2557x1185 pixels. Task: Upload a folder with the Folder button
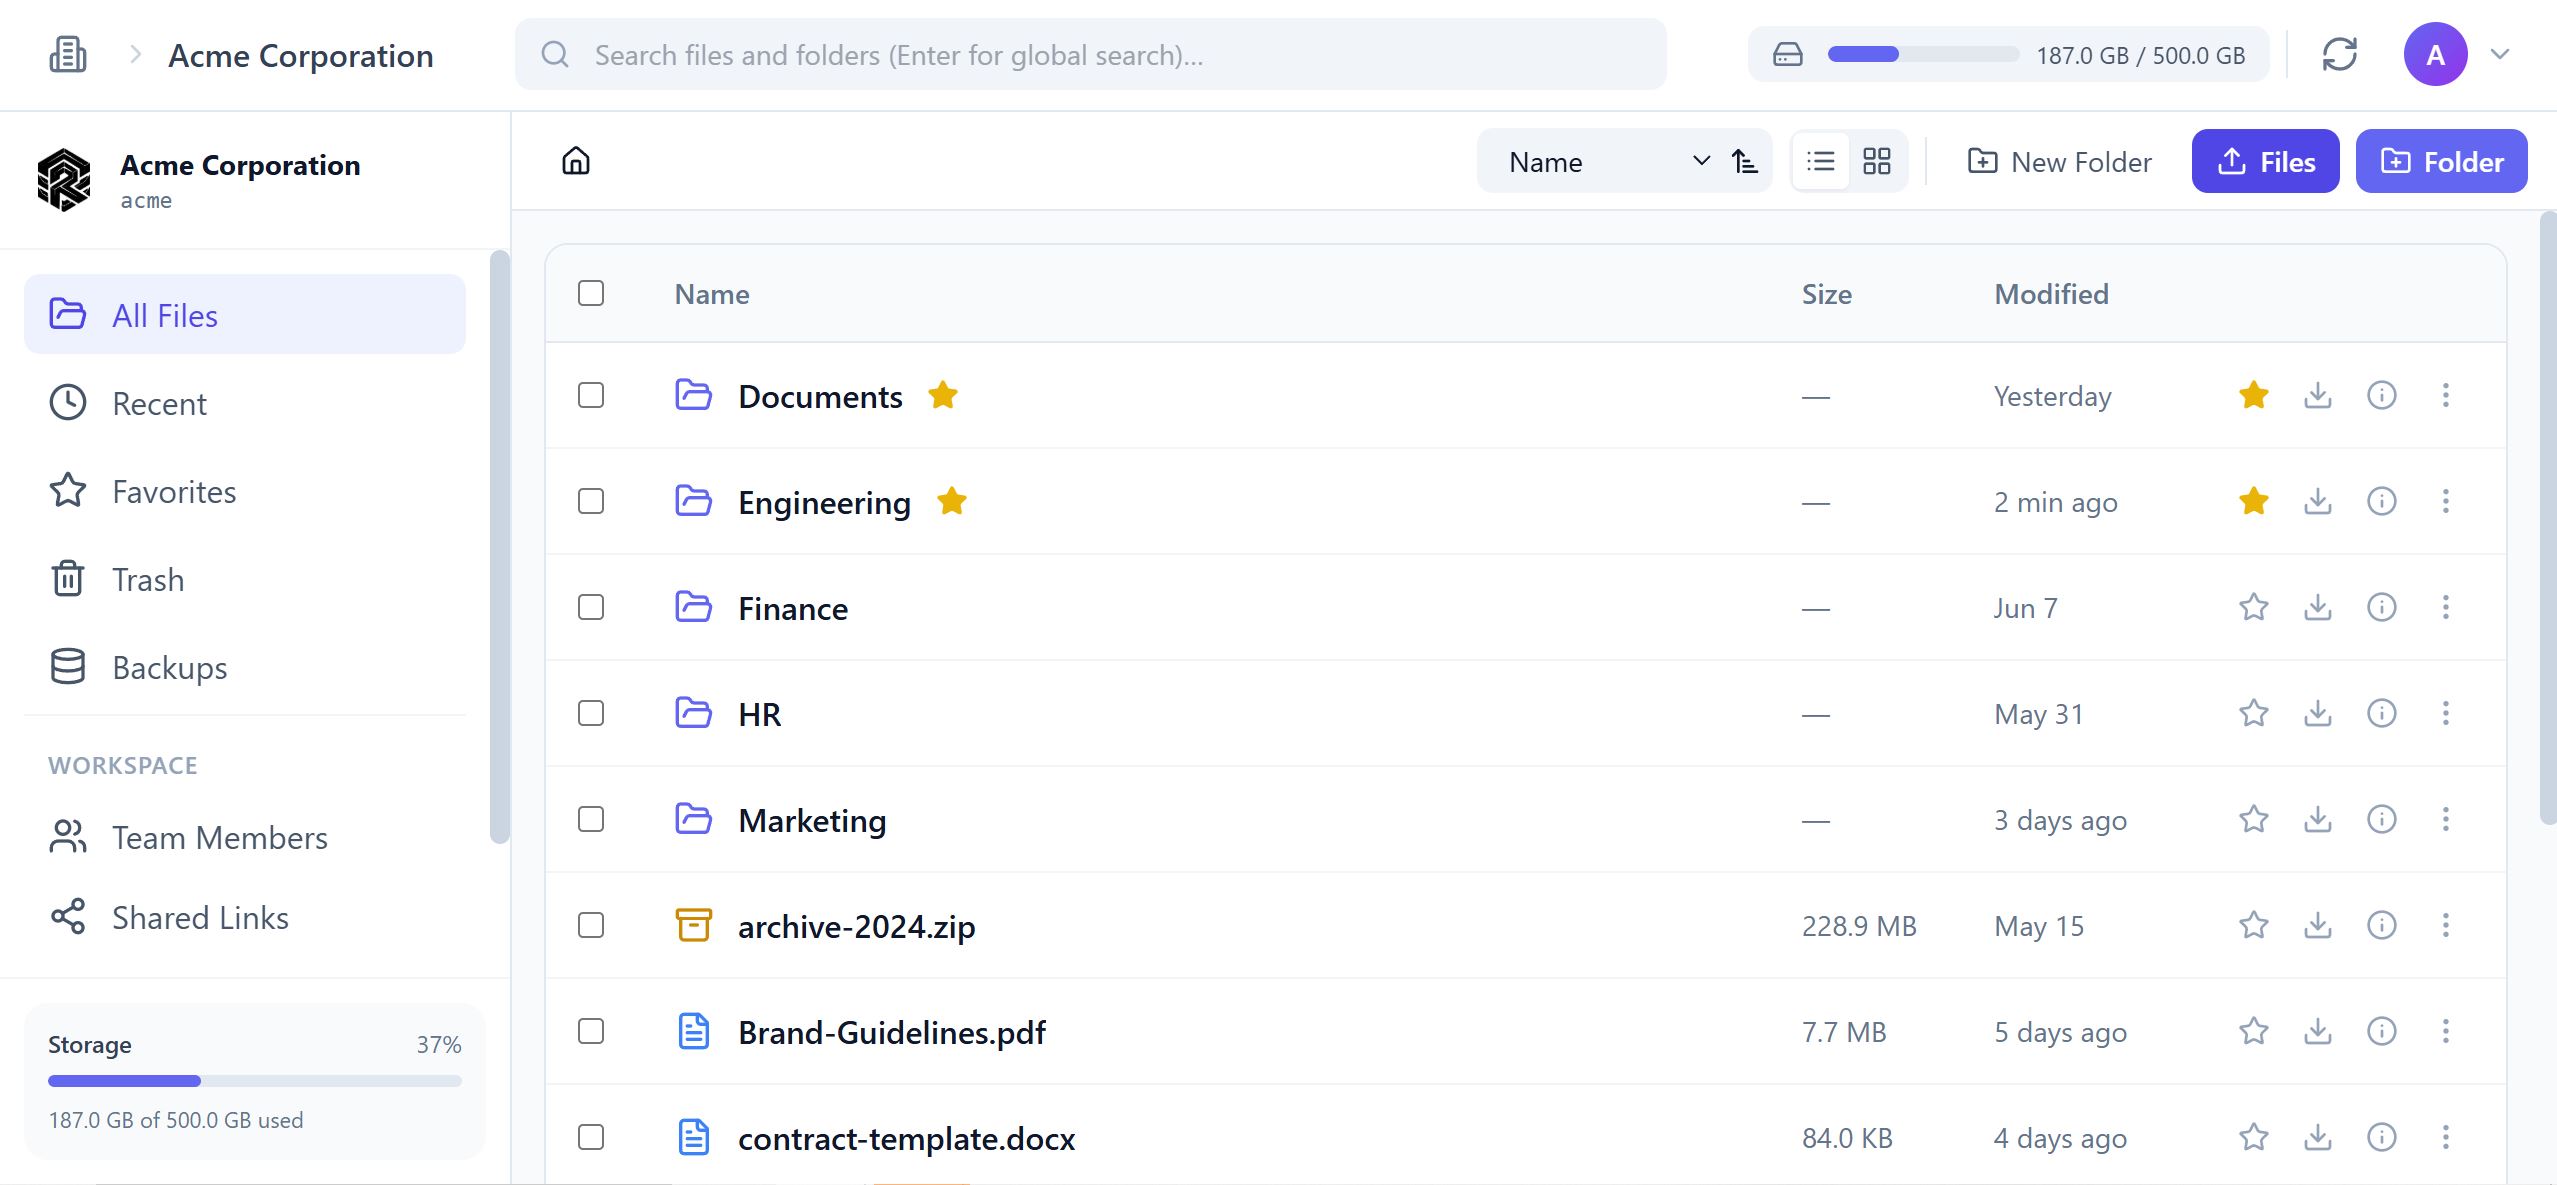tap(2441, 161)
